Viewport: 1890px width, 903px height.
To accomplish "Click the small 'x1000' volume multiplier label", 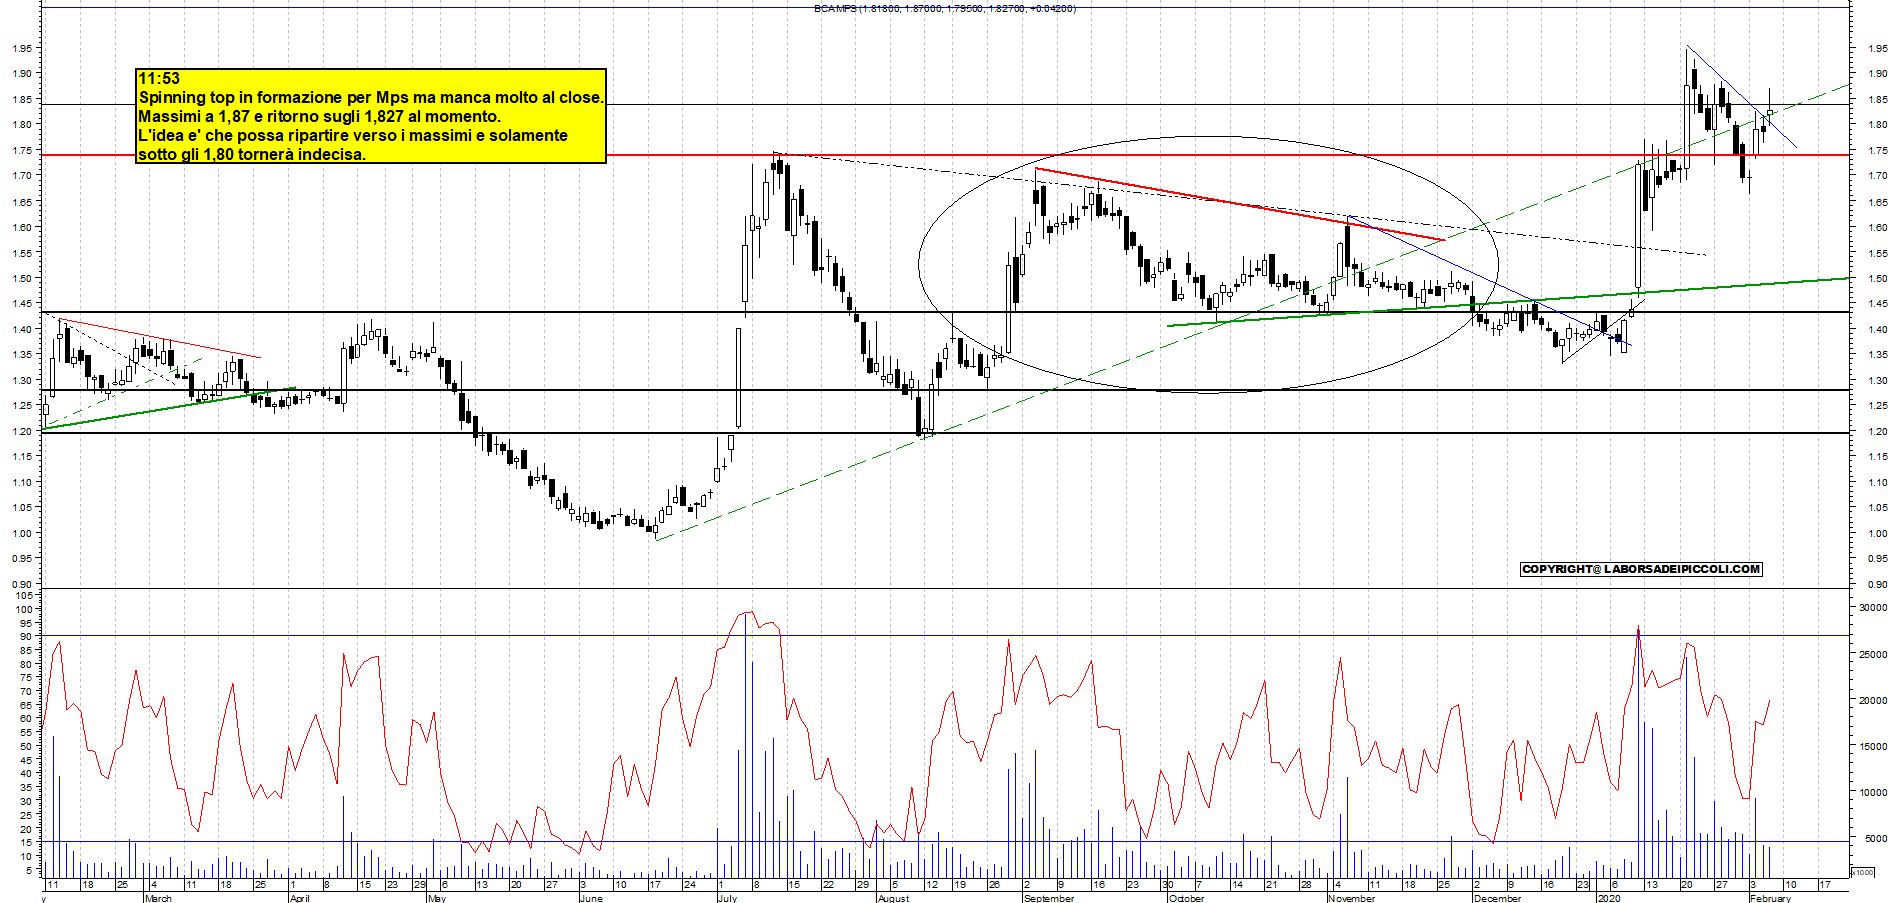I will click(x=1863, y=872).
